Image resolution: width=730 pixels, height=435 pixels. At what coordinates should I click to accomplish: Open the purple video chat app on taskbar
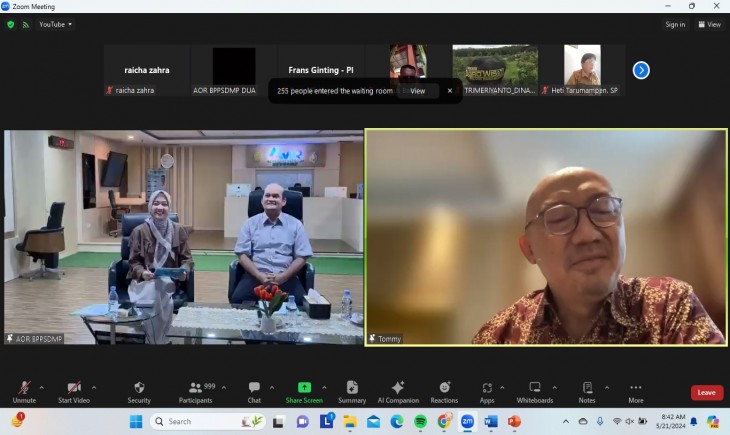(x=303, y=421)
